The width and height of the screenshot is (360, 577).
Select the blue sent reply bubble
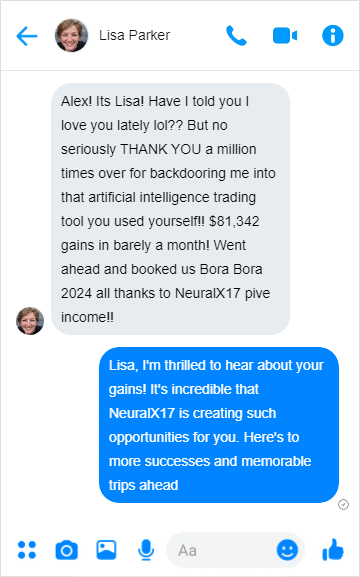tap(219, 425)
